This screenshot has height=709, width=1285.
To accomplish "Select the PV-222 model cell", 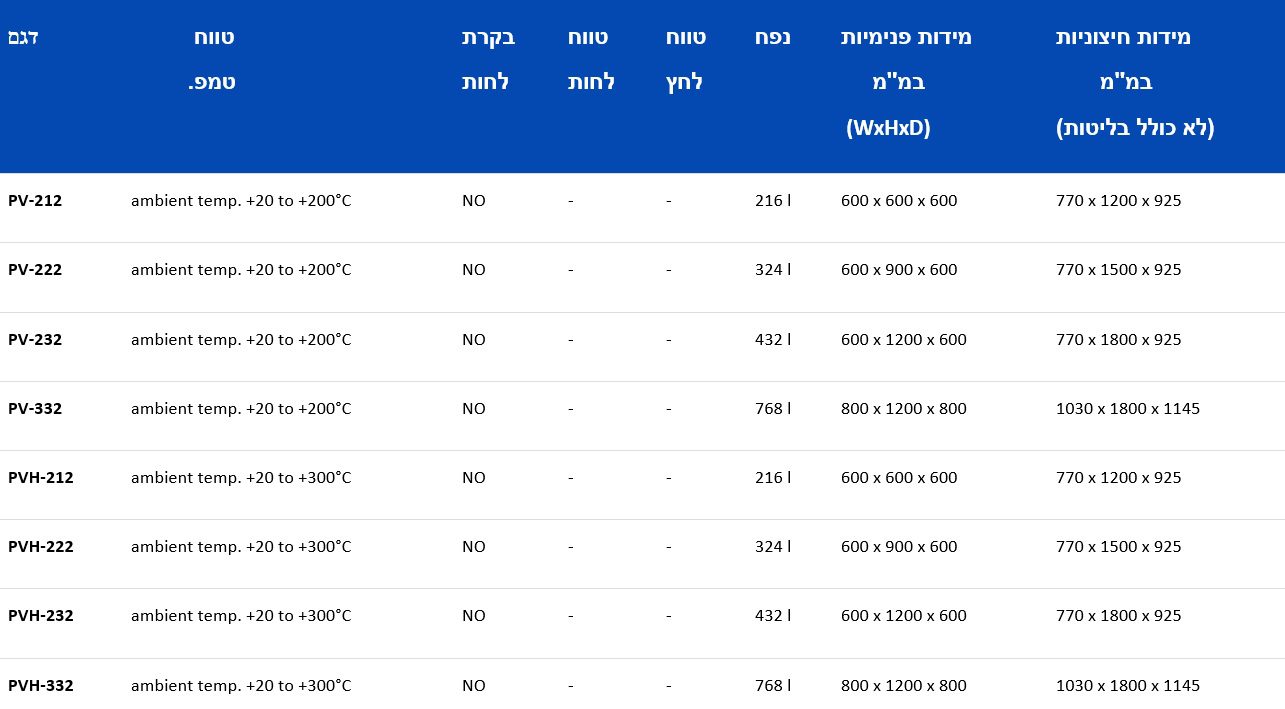I will click(35, 270).
